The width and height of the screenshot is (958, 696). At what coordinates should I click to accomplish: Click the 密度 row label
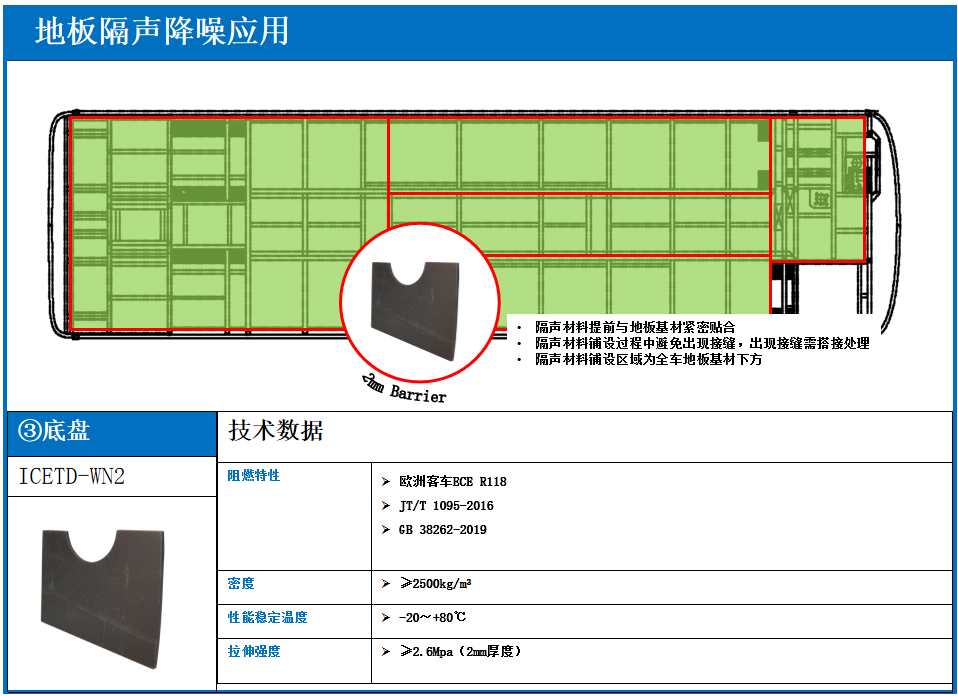click(241, 584)
